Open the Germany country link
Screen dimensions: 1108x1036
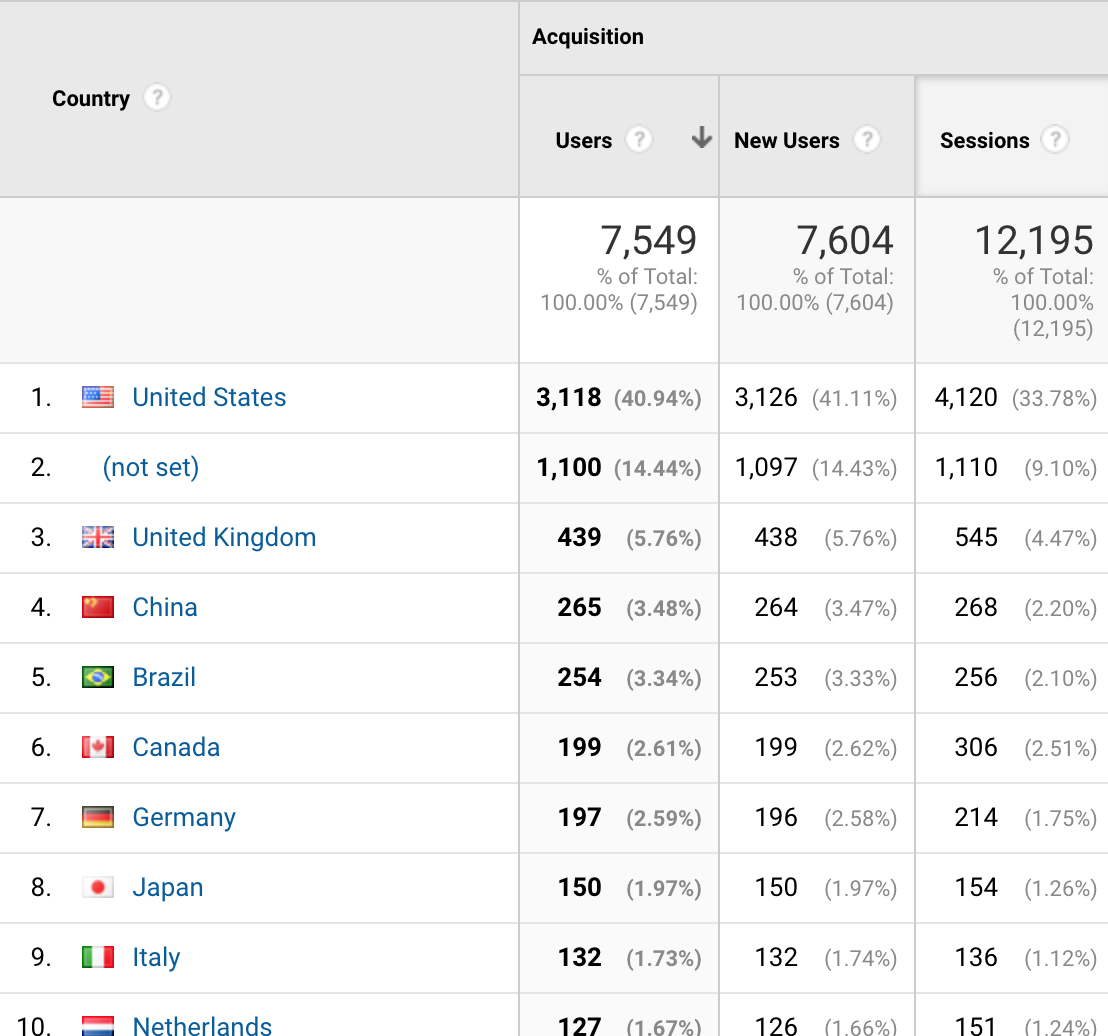tap(184, 817)
